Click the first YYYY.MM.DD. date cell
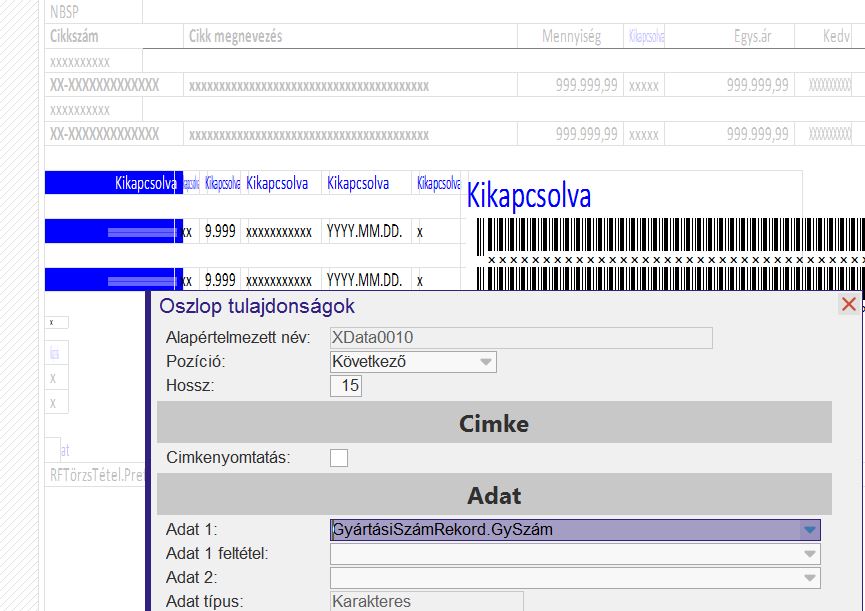This screenshot has height=611, width=865. tap(366, 231)
